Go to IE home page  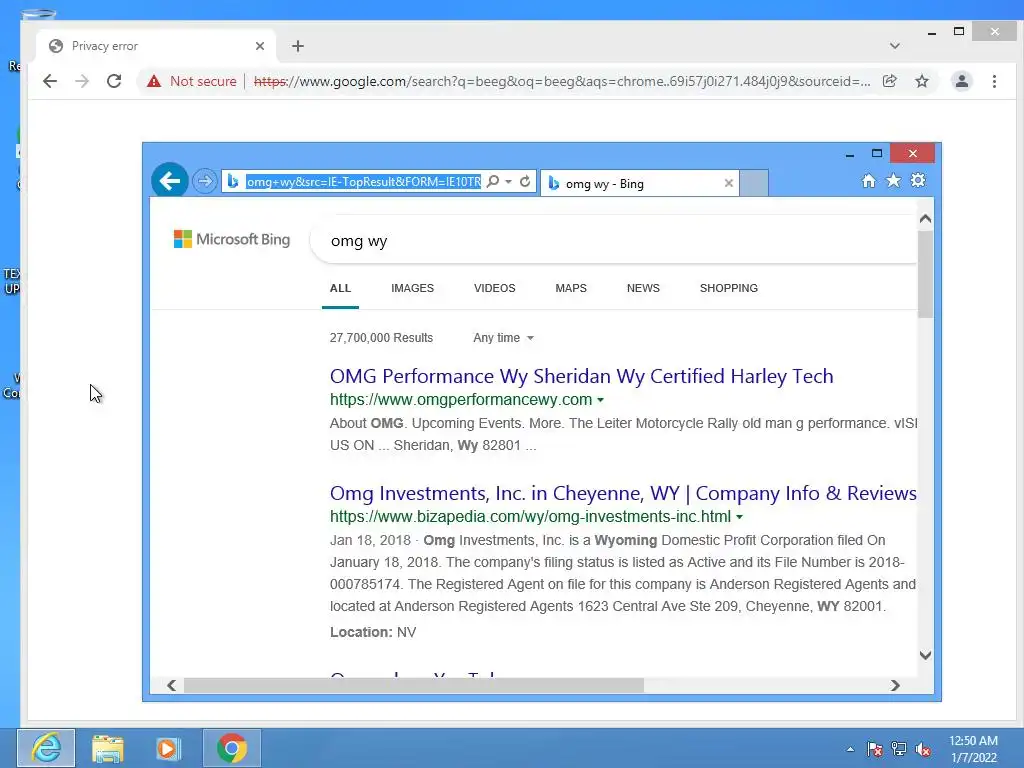tap(869, 181)
